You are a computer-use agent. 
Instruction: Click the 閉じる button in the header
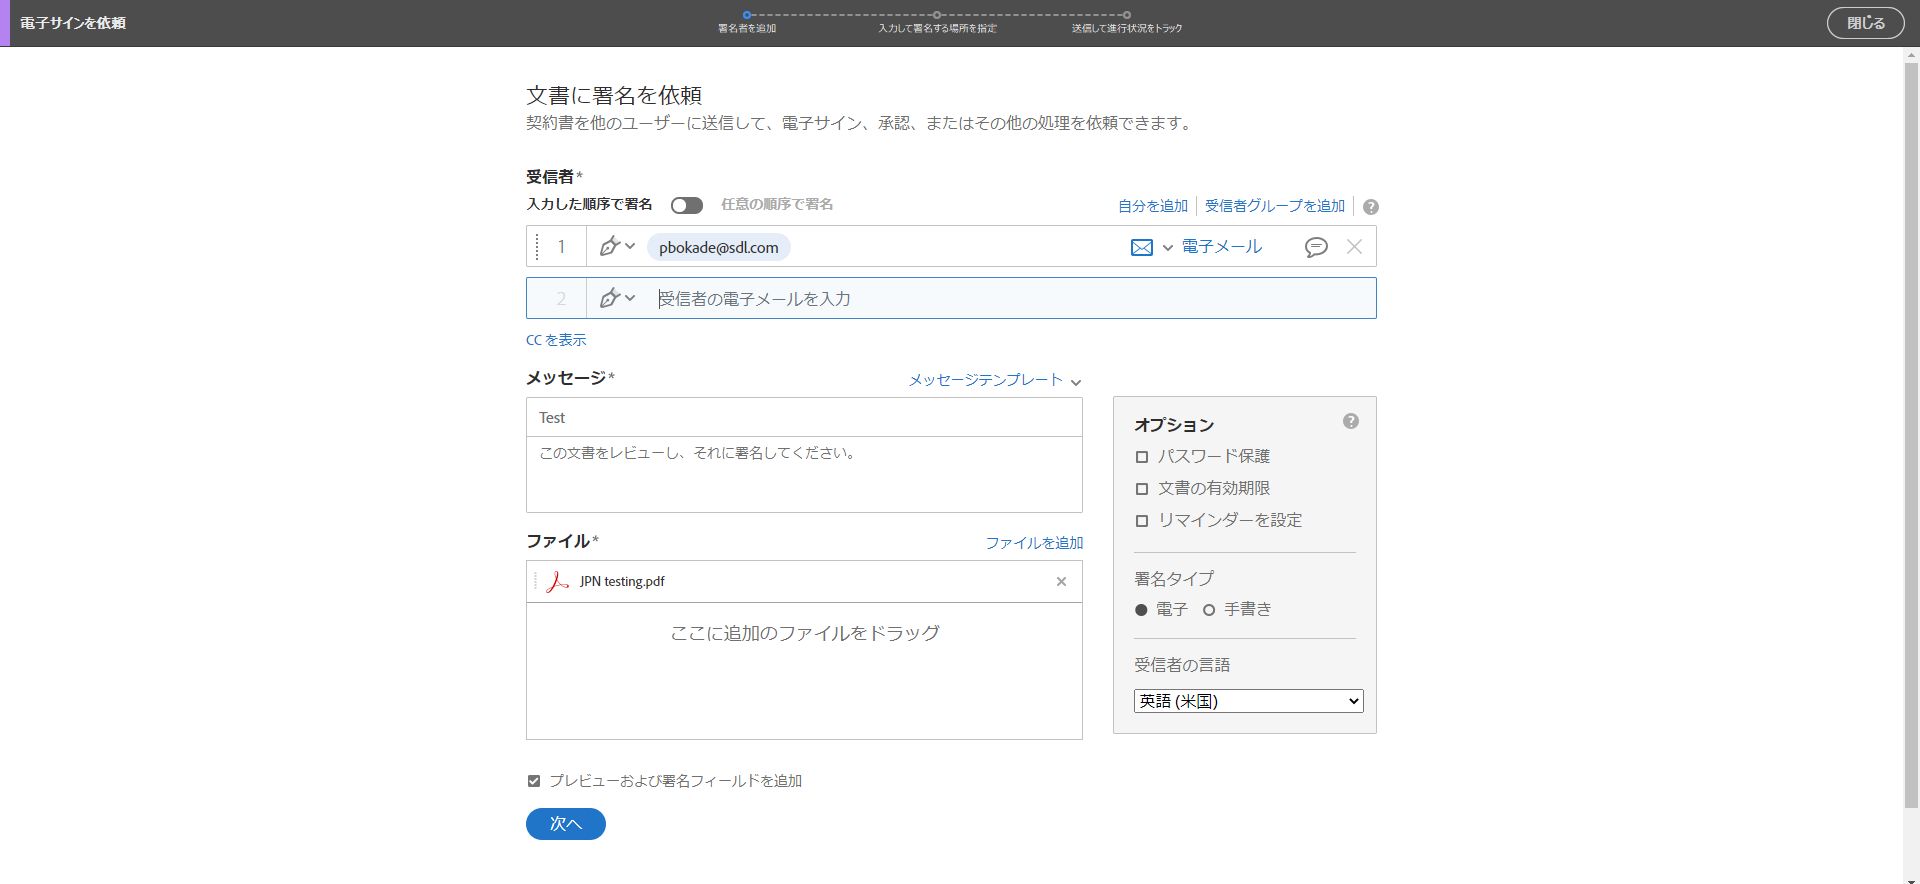point(1866,23)
